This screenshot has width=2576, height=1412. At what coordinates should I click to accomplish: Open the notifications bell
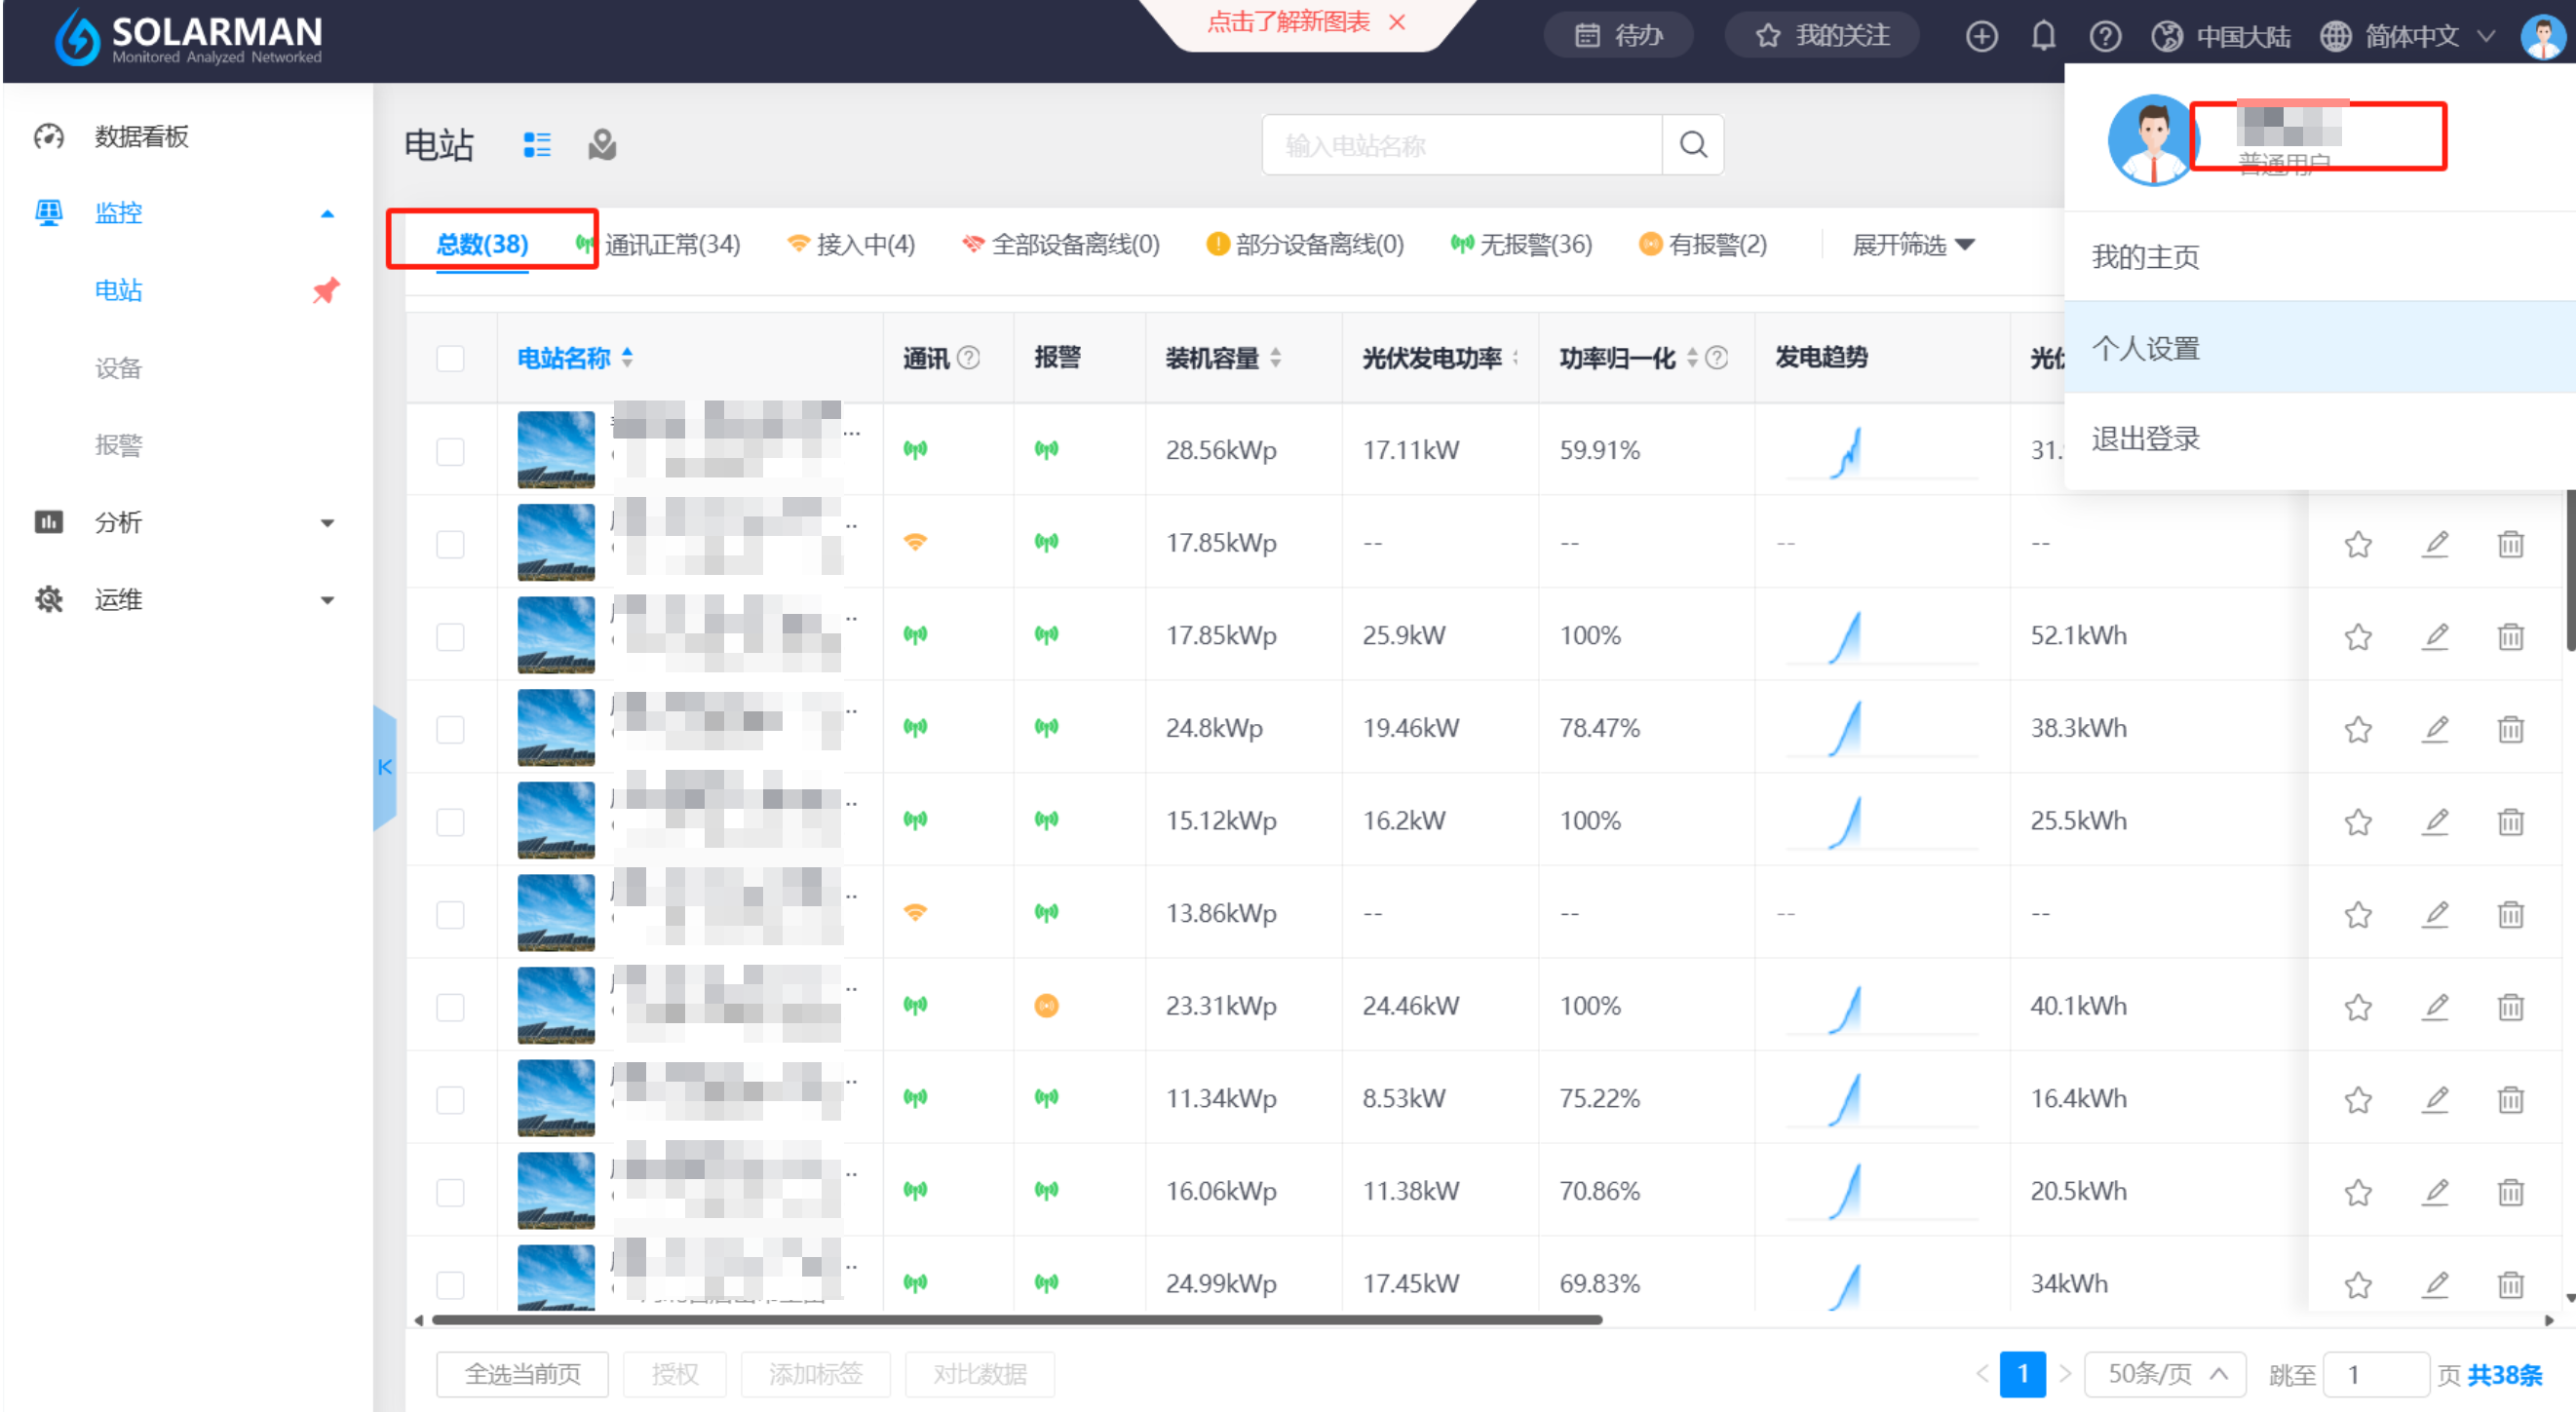coord(2043,36)
